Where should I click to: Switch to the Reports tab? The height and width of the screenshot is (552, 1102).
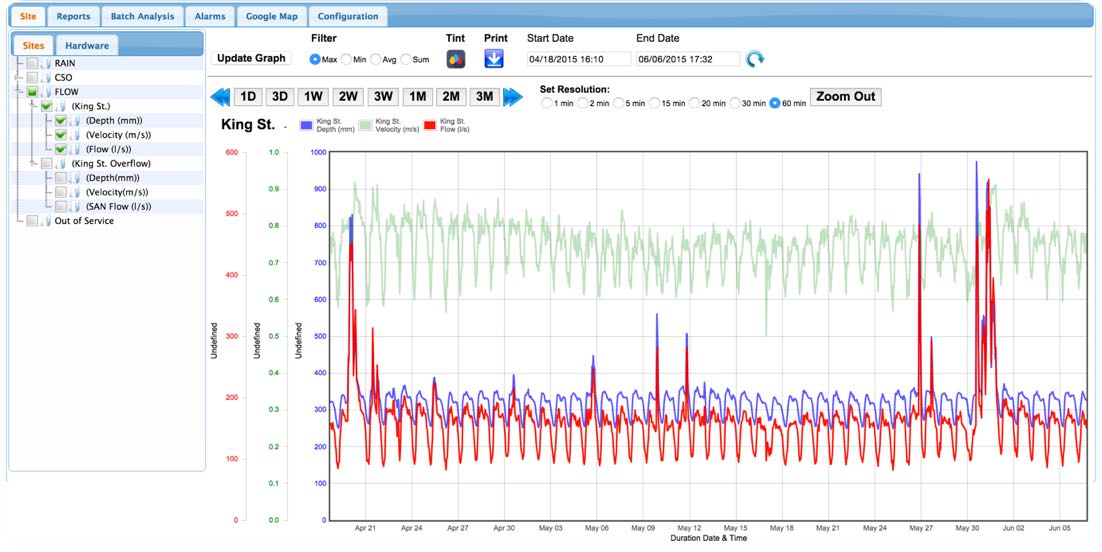(73, 16)
